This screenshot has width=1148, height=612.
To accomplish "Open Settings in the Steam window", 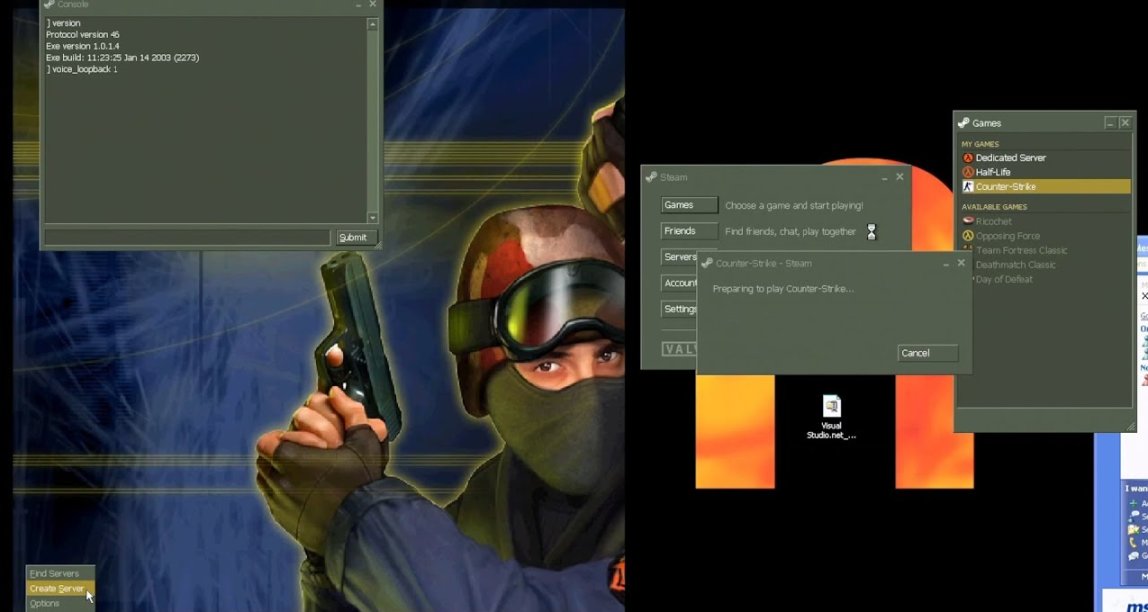I will point(679,309).
